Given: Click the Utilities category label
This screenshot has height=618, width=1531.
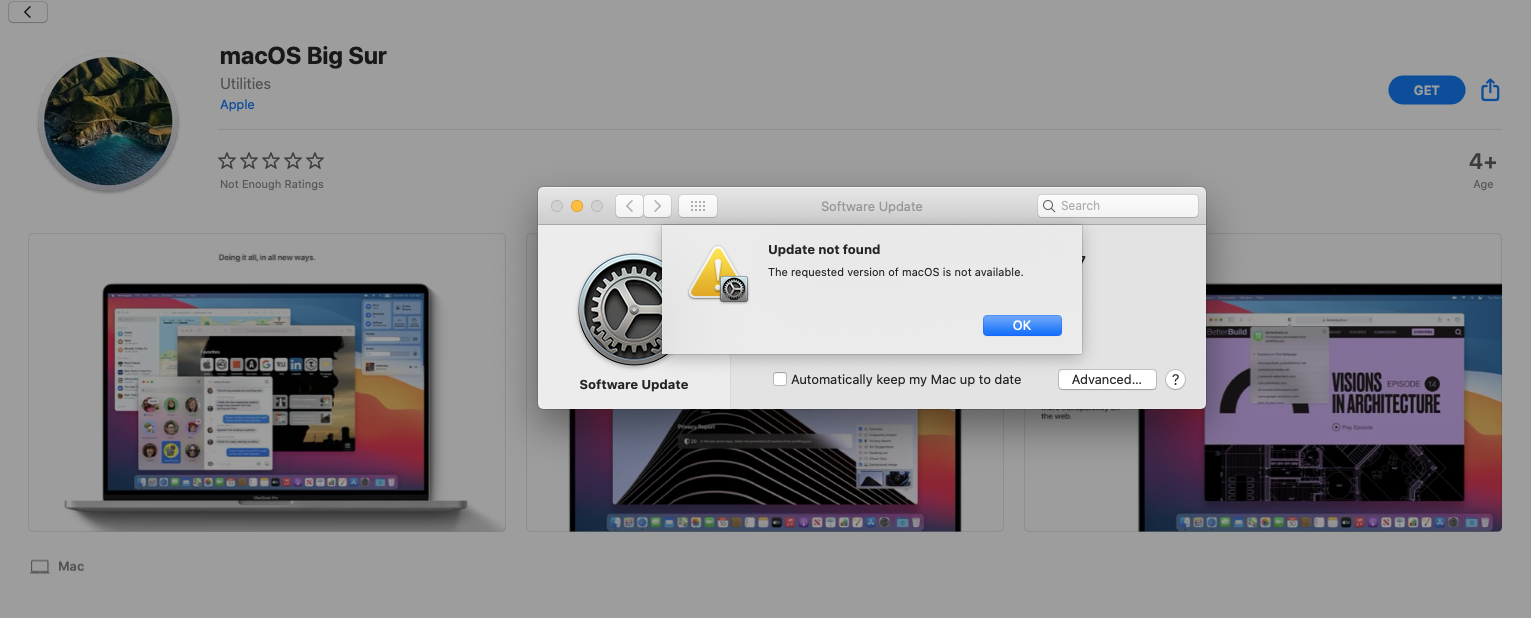Looking at the screenshot, I should click(245, 84).
